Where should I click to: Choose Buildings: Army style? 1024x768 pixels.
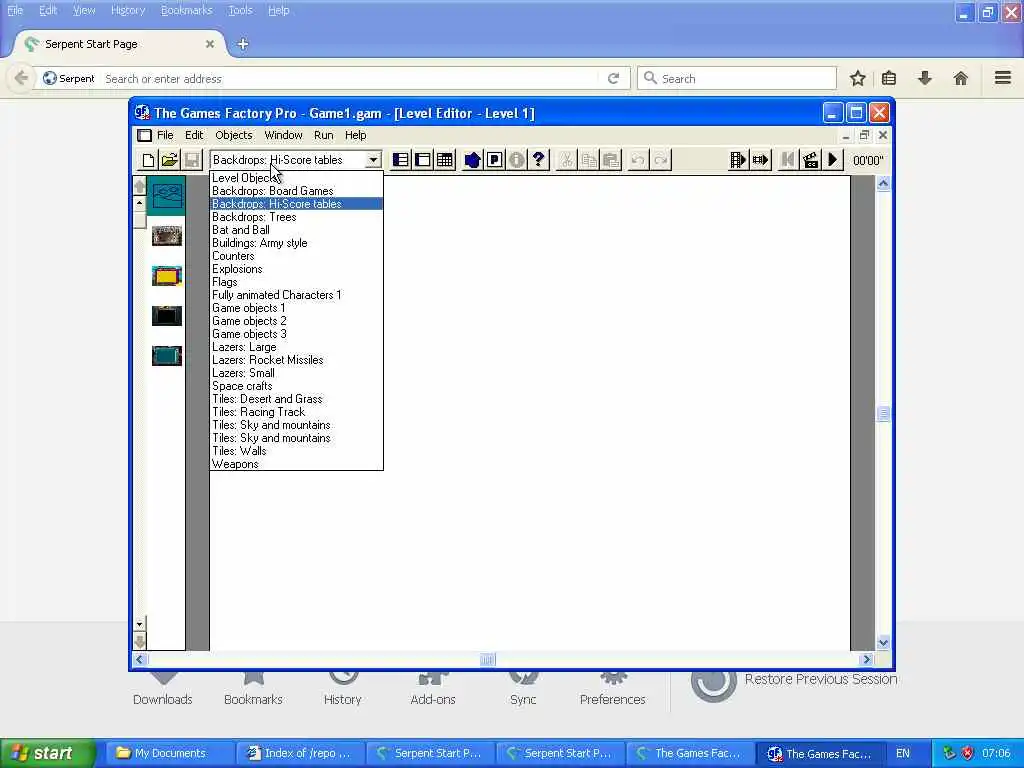pos(296,243)
